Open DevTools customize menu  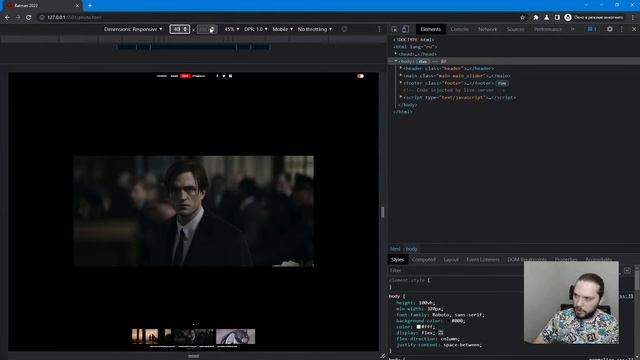coord(622,29)
